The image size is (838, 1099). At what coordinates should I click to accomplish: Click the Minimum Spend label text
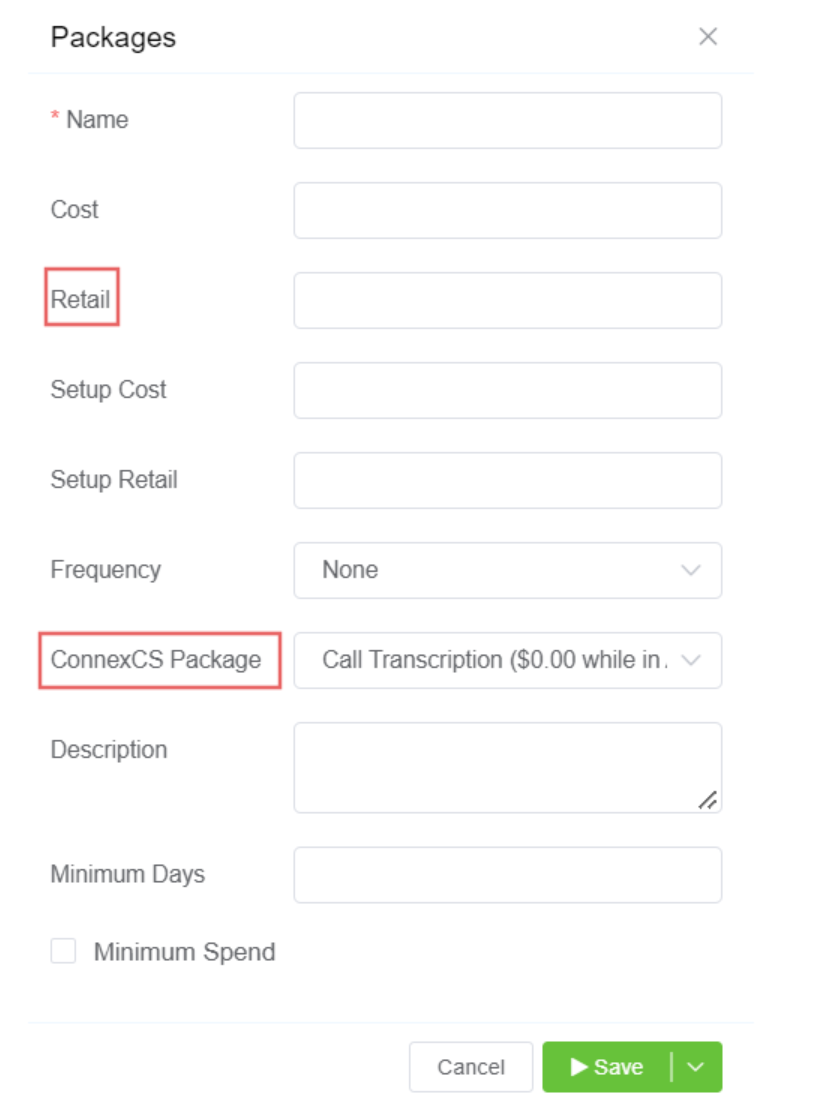point(184,952)
